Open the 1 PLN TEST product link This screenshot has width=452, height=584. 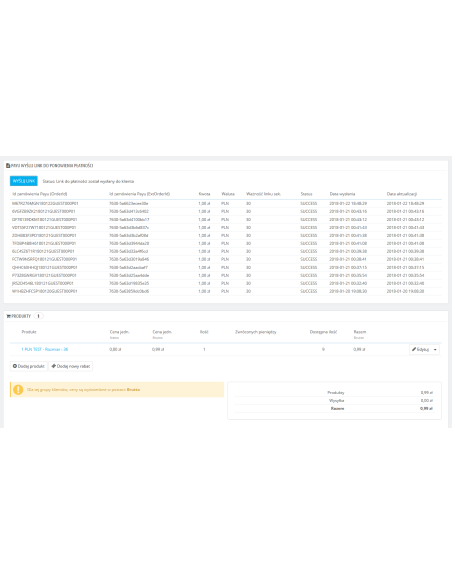(x=45, y=349)
